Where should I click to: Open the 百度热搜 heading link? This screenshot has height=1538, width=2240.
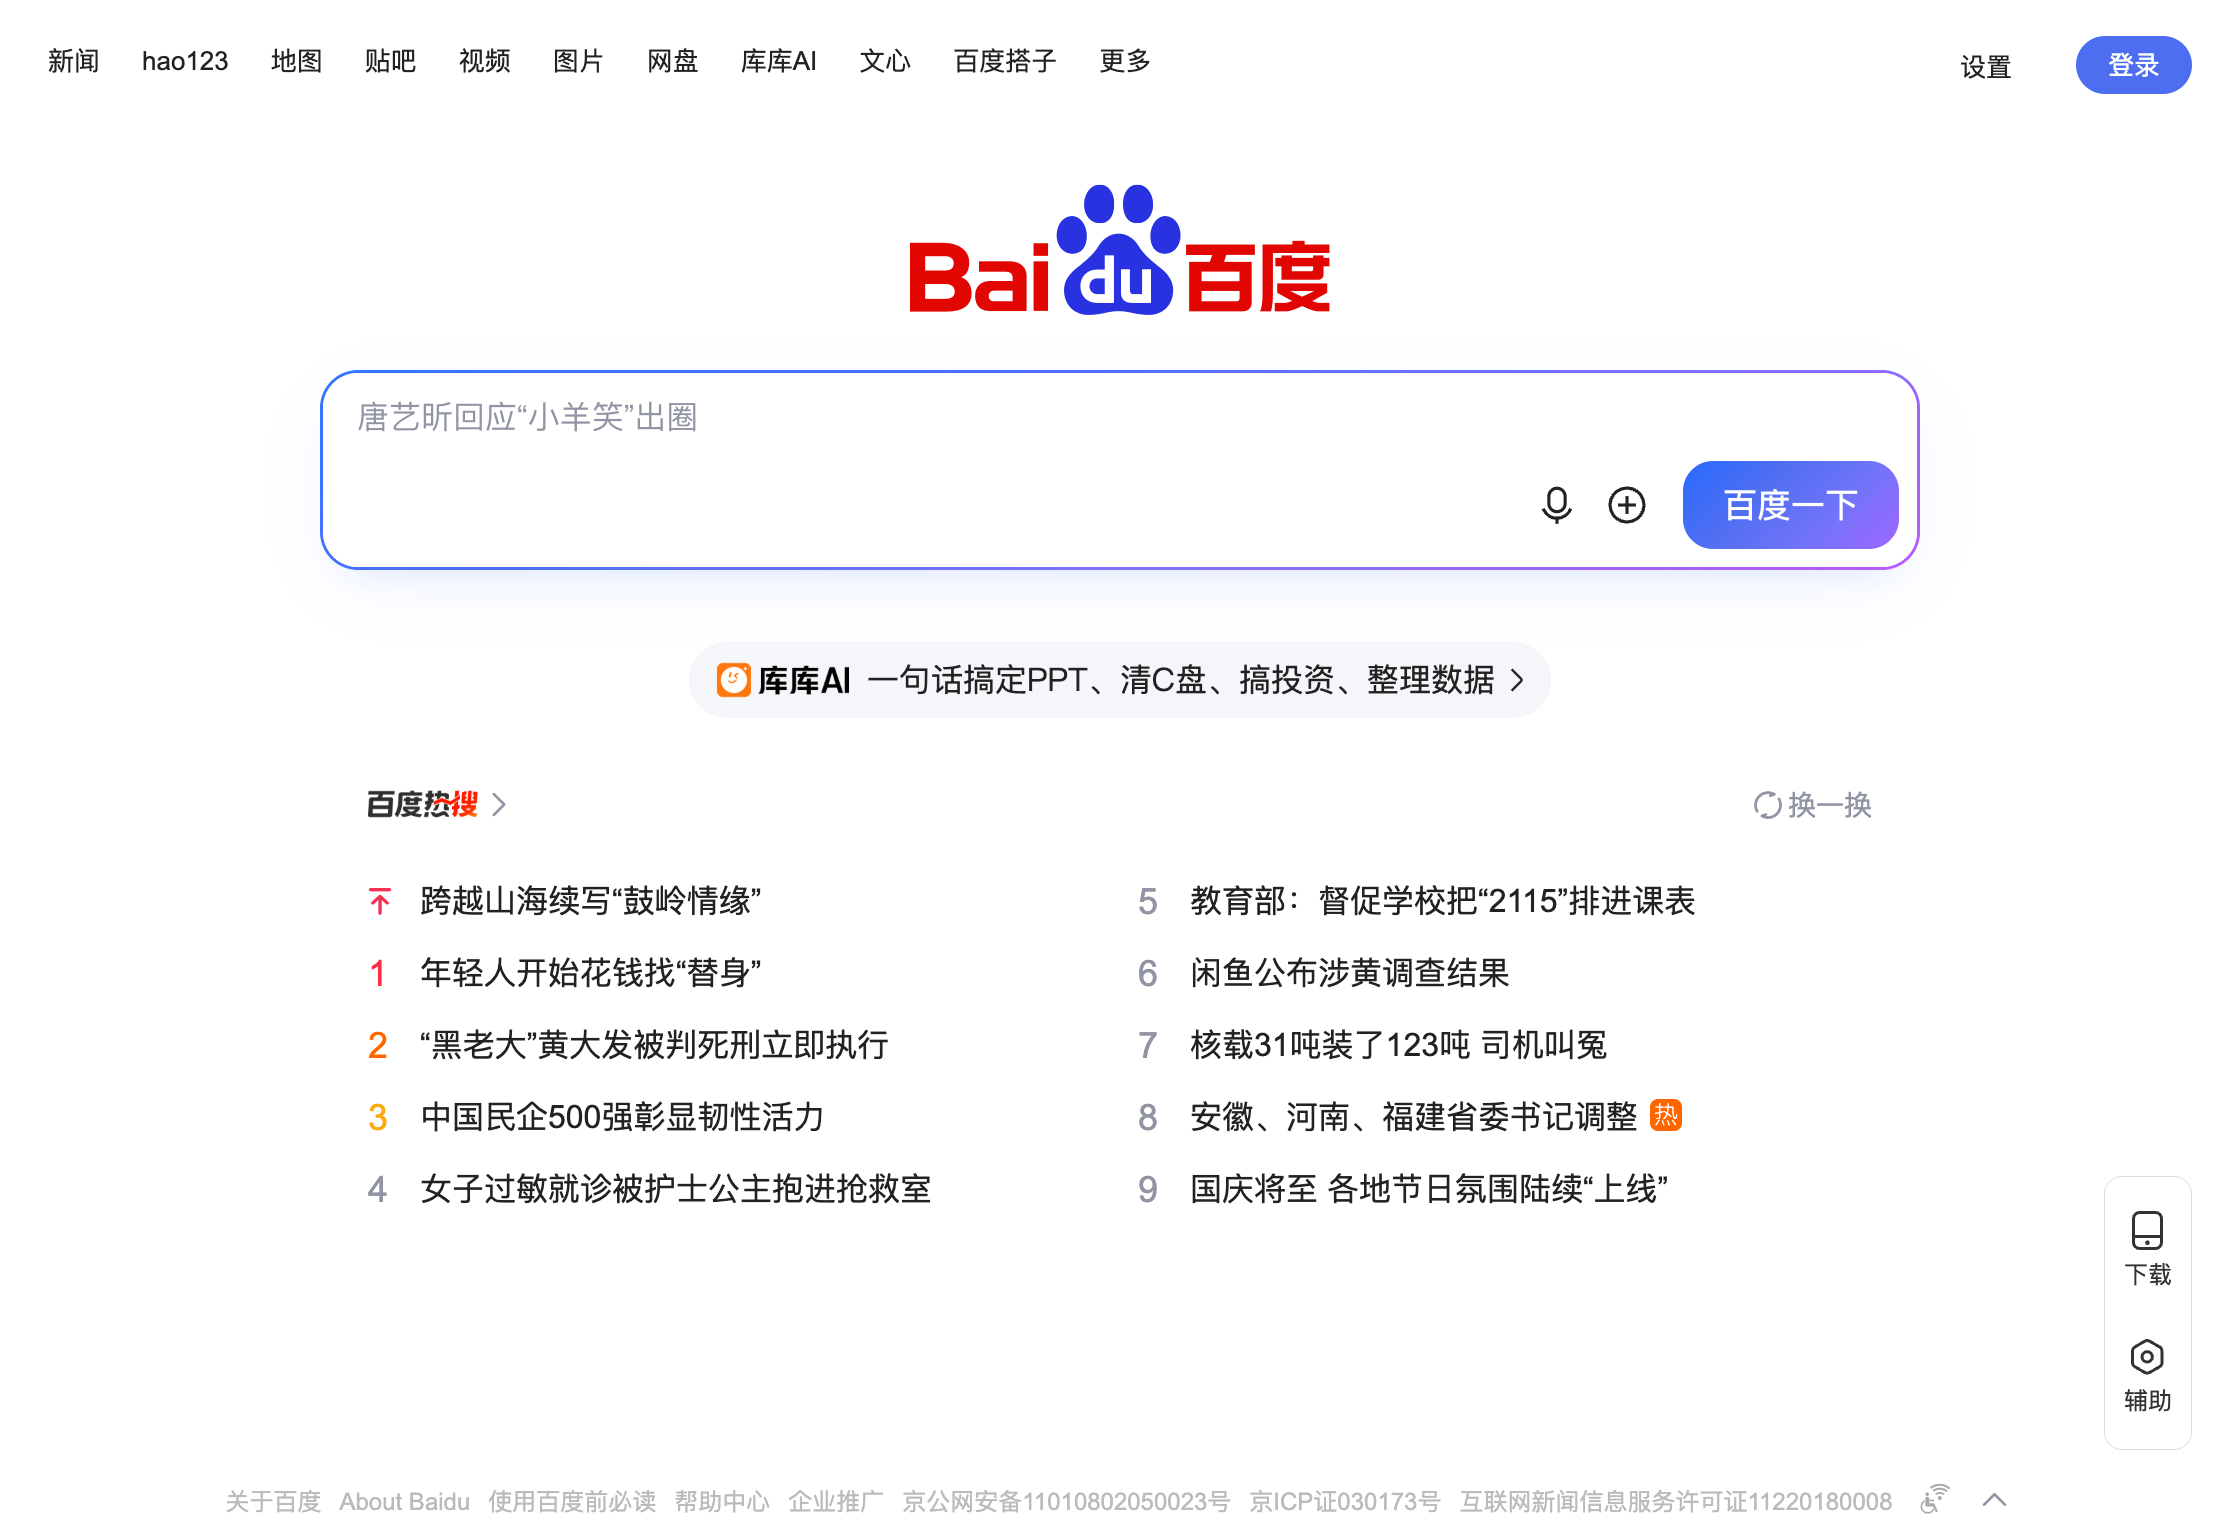(422, 805)
